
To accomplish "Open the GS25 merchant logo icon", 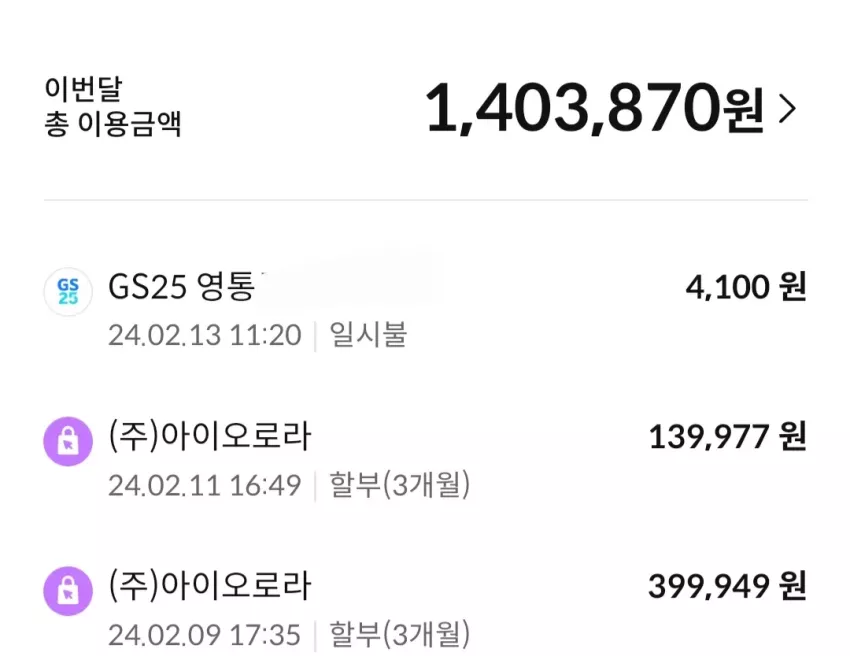I will (x=68, y=292).
